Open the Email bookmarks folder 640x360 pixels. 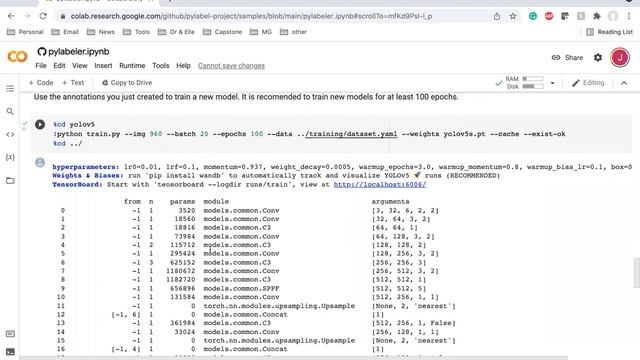click(65, 32)
